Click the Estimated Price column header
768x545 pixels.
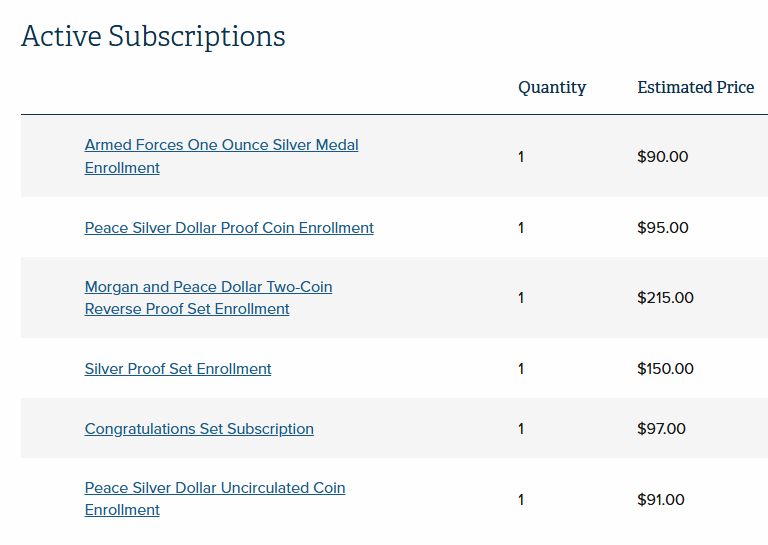click(x=695, y=88)
